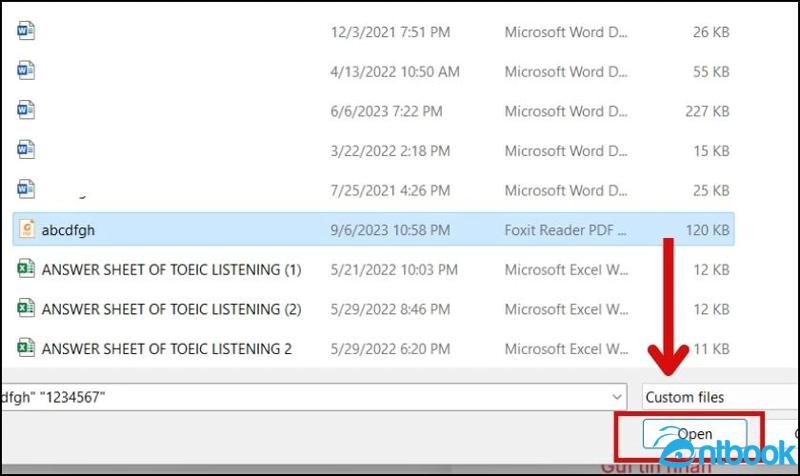This screenshot has width=800, height=476.
Task: Click the date 5/21/2022 10:03 PM
Action: point(394,270)
